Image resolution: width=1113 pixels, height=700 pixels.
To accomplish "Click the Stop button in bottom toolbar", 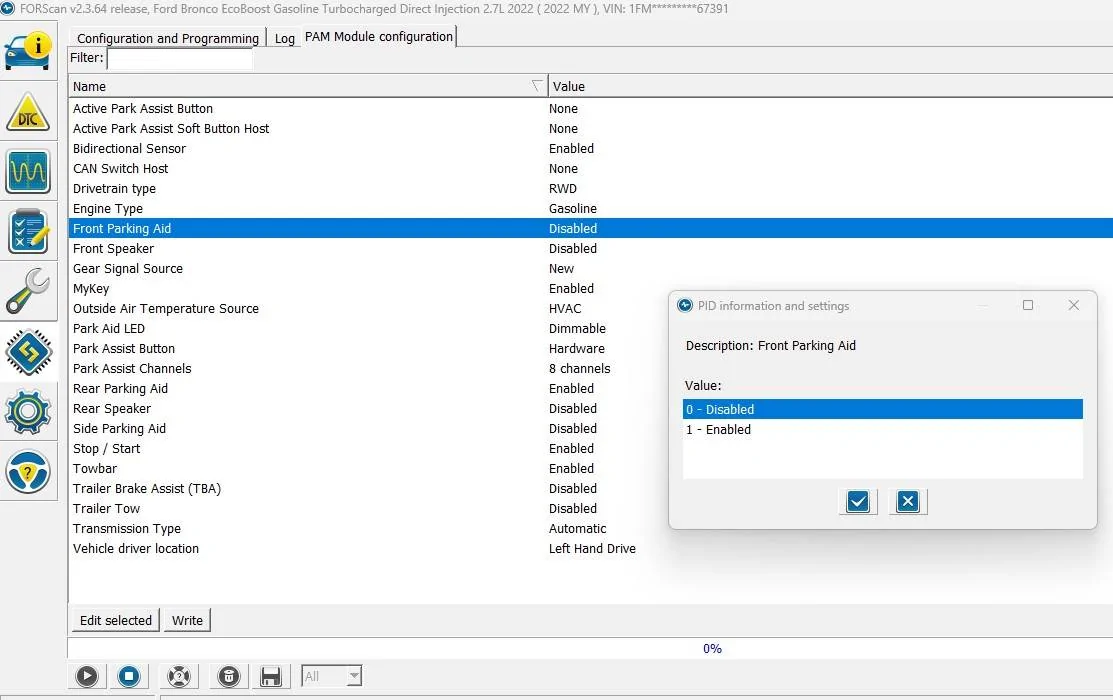I will pos(128,676).
